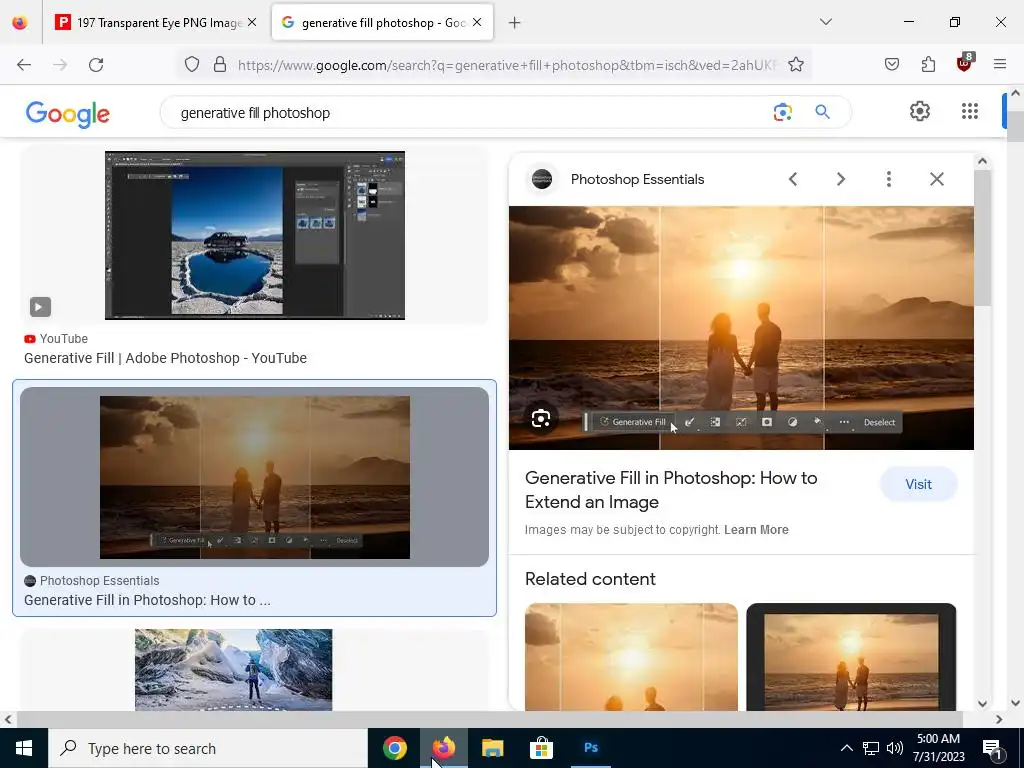The image size is (1024, 768).
Task: Open the Google apps grid
Action: [x=970, y=112]
